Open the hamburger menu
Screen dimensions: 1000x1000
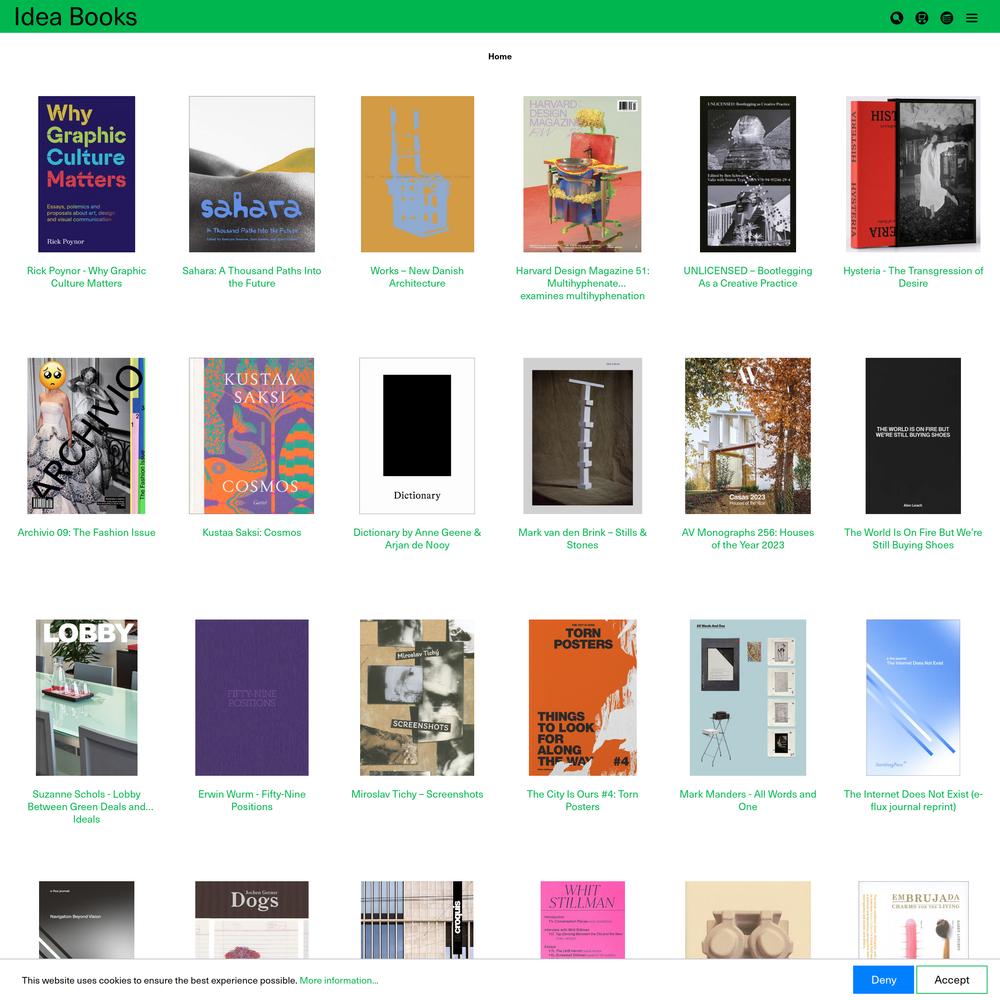coord(971,18)
